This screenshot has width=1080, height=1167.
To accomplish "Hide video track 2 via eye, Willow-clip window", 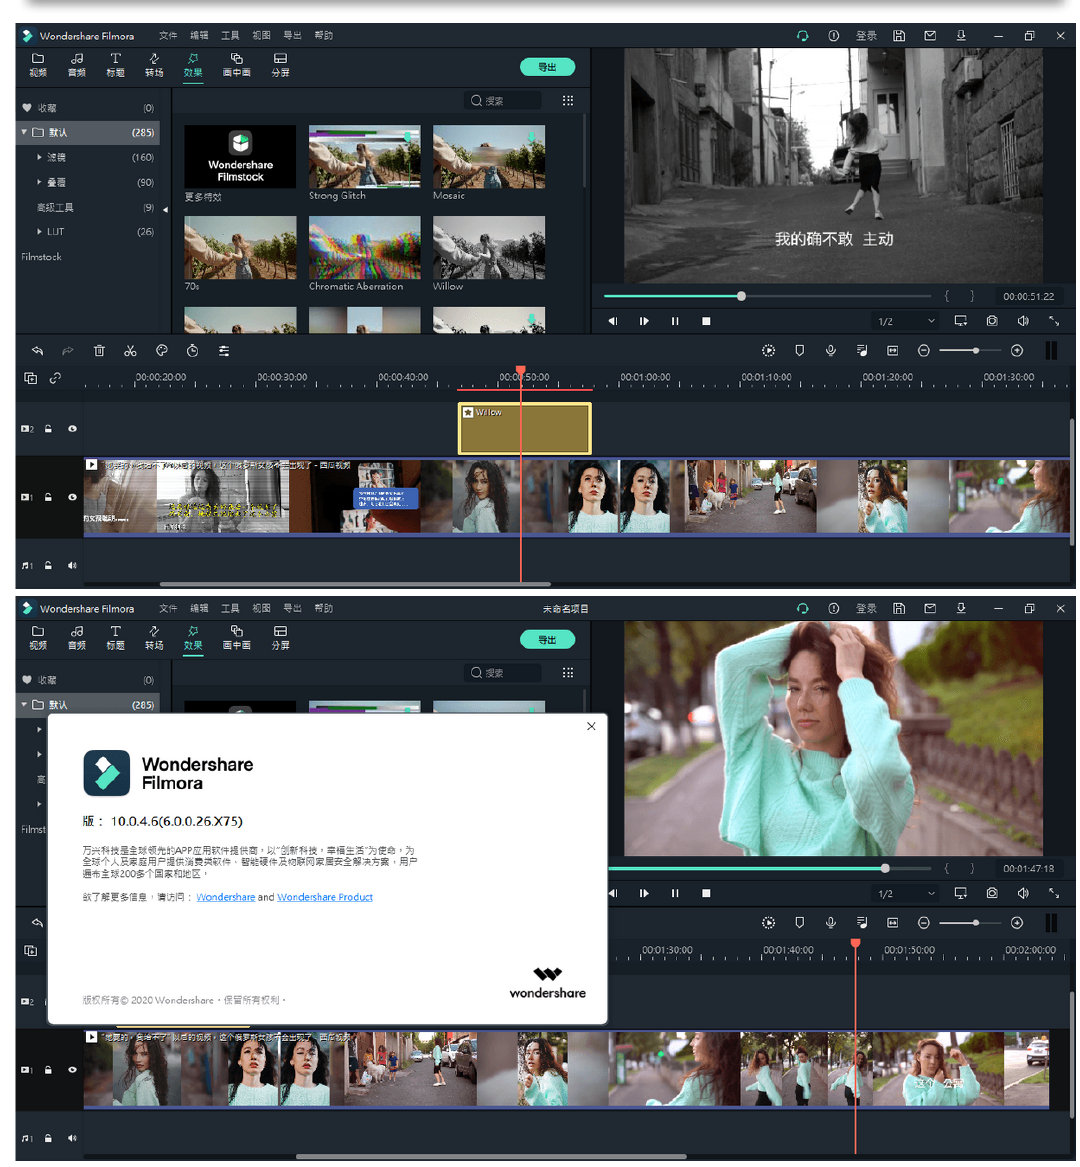I will click(72, 429).
